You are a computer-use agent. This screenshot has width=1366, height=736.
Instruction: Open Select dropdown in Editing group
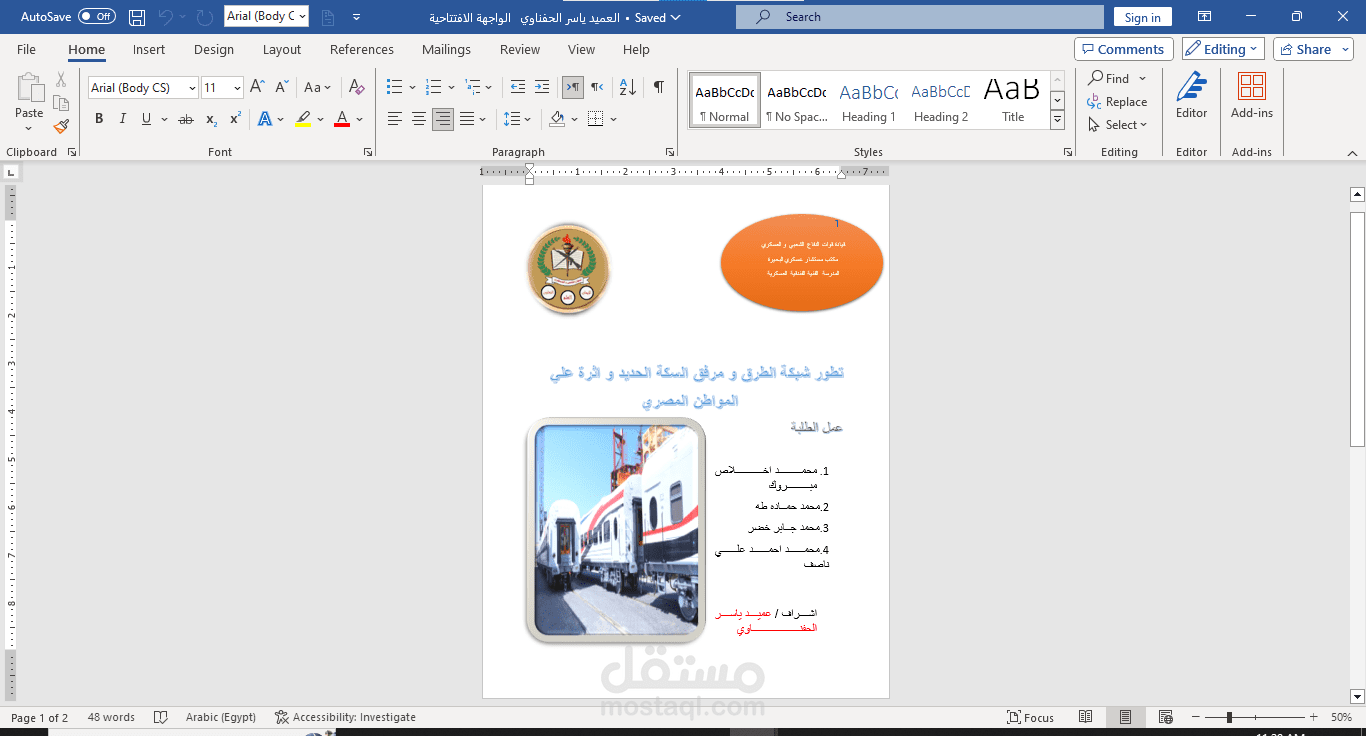tap(1117, 125)
